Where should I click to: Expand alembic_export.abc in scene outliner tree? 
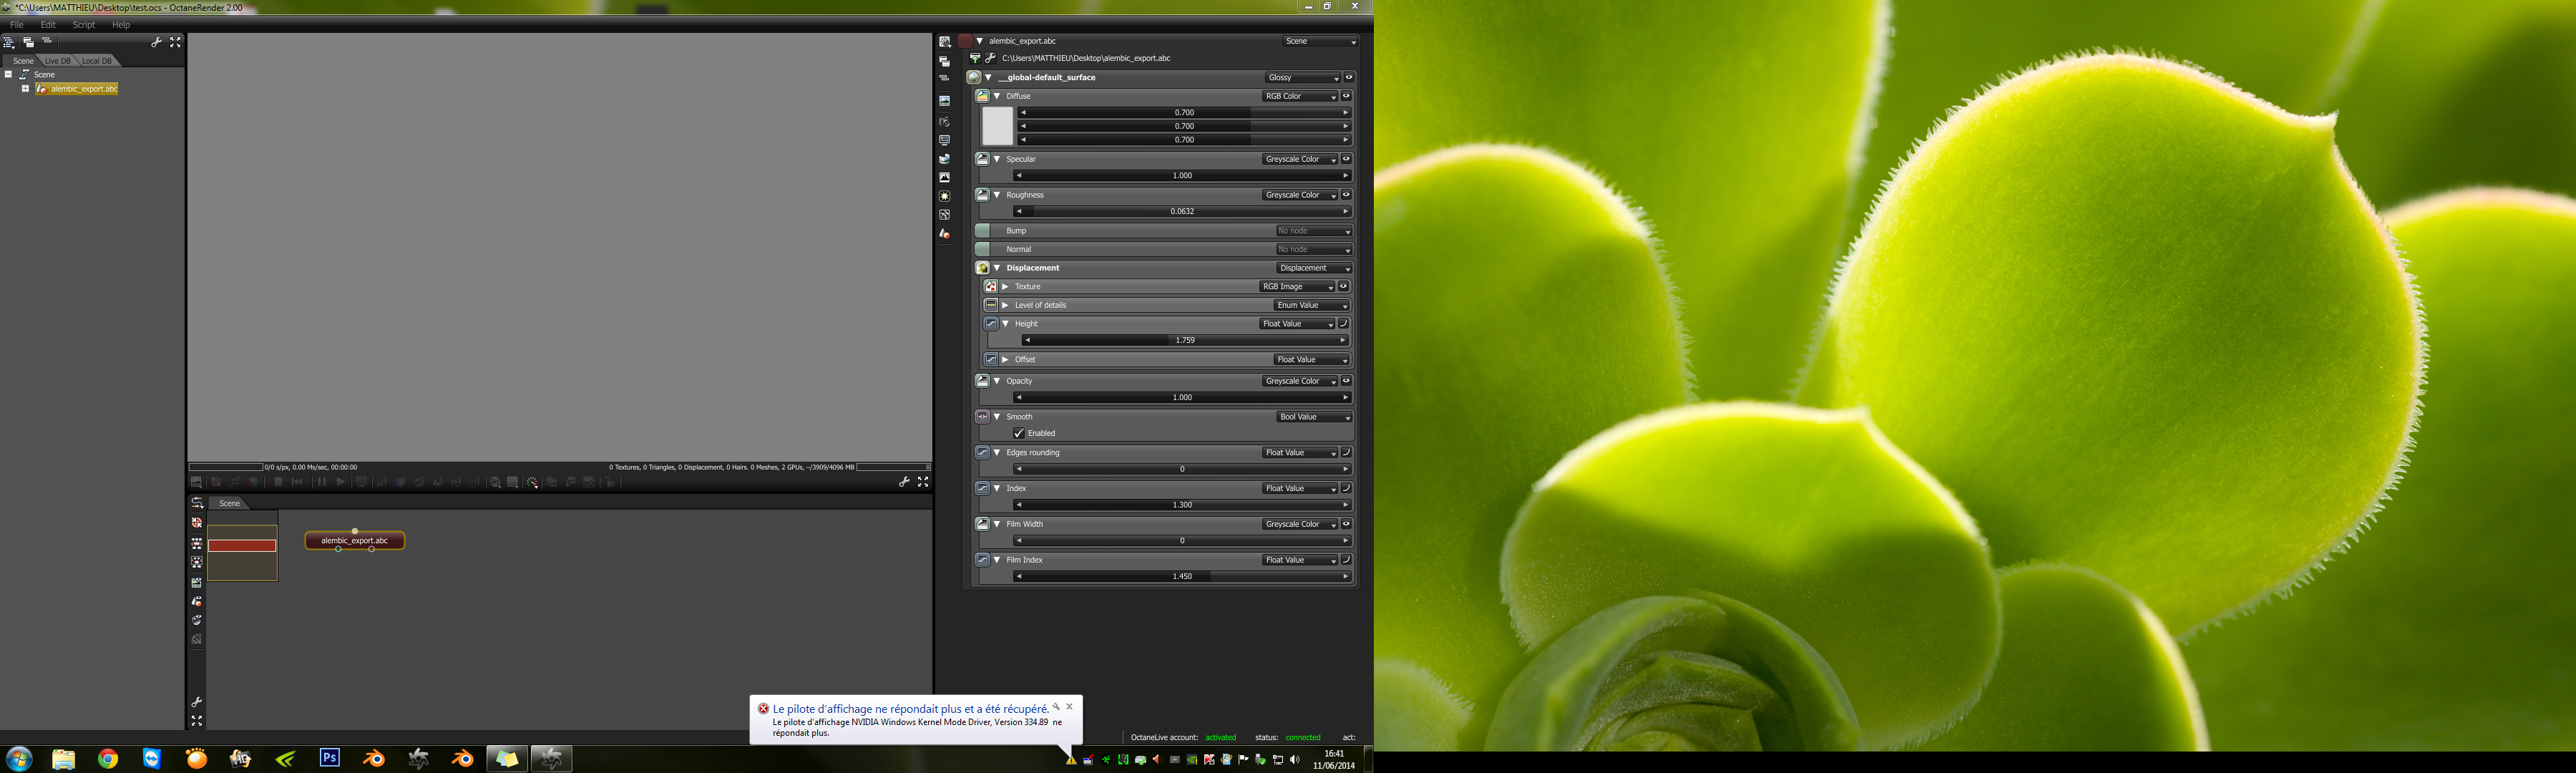pyautogui.click(x=25, y=89)
